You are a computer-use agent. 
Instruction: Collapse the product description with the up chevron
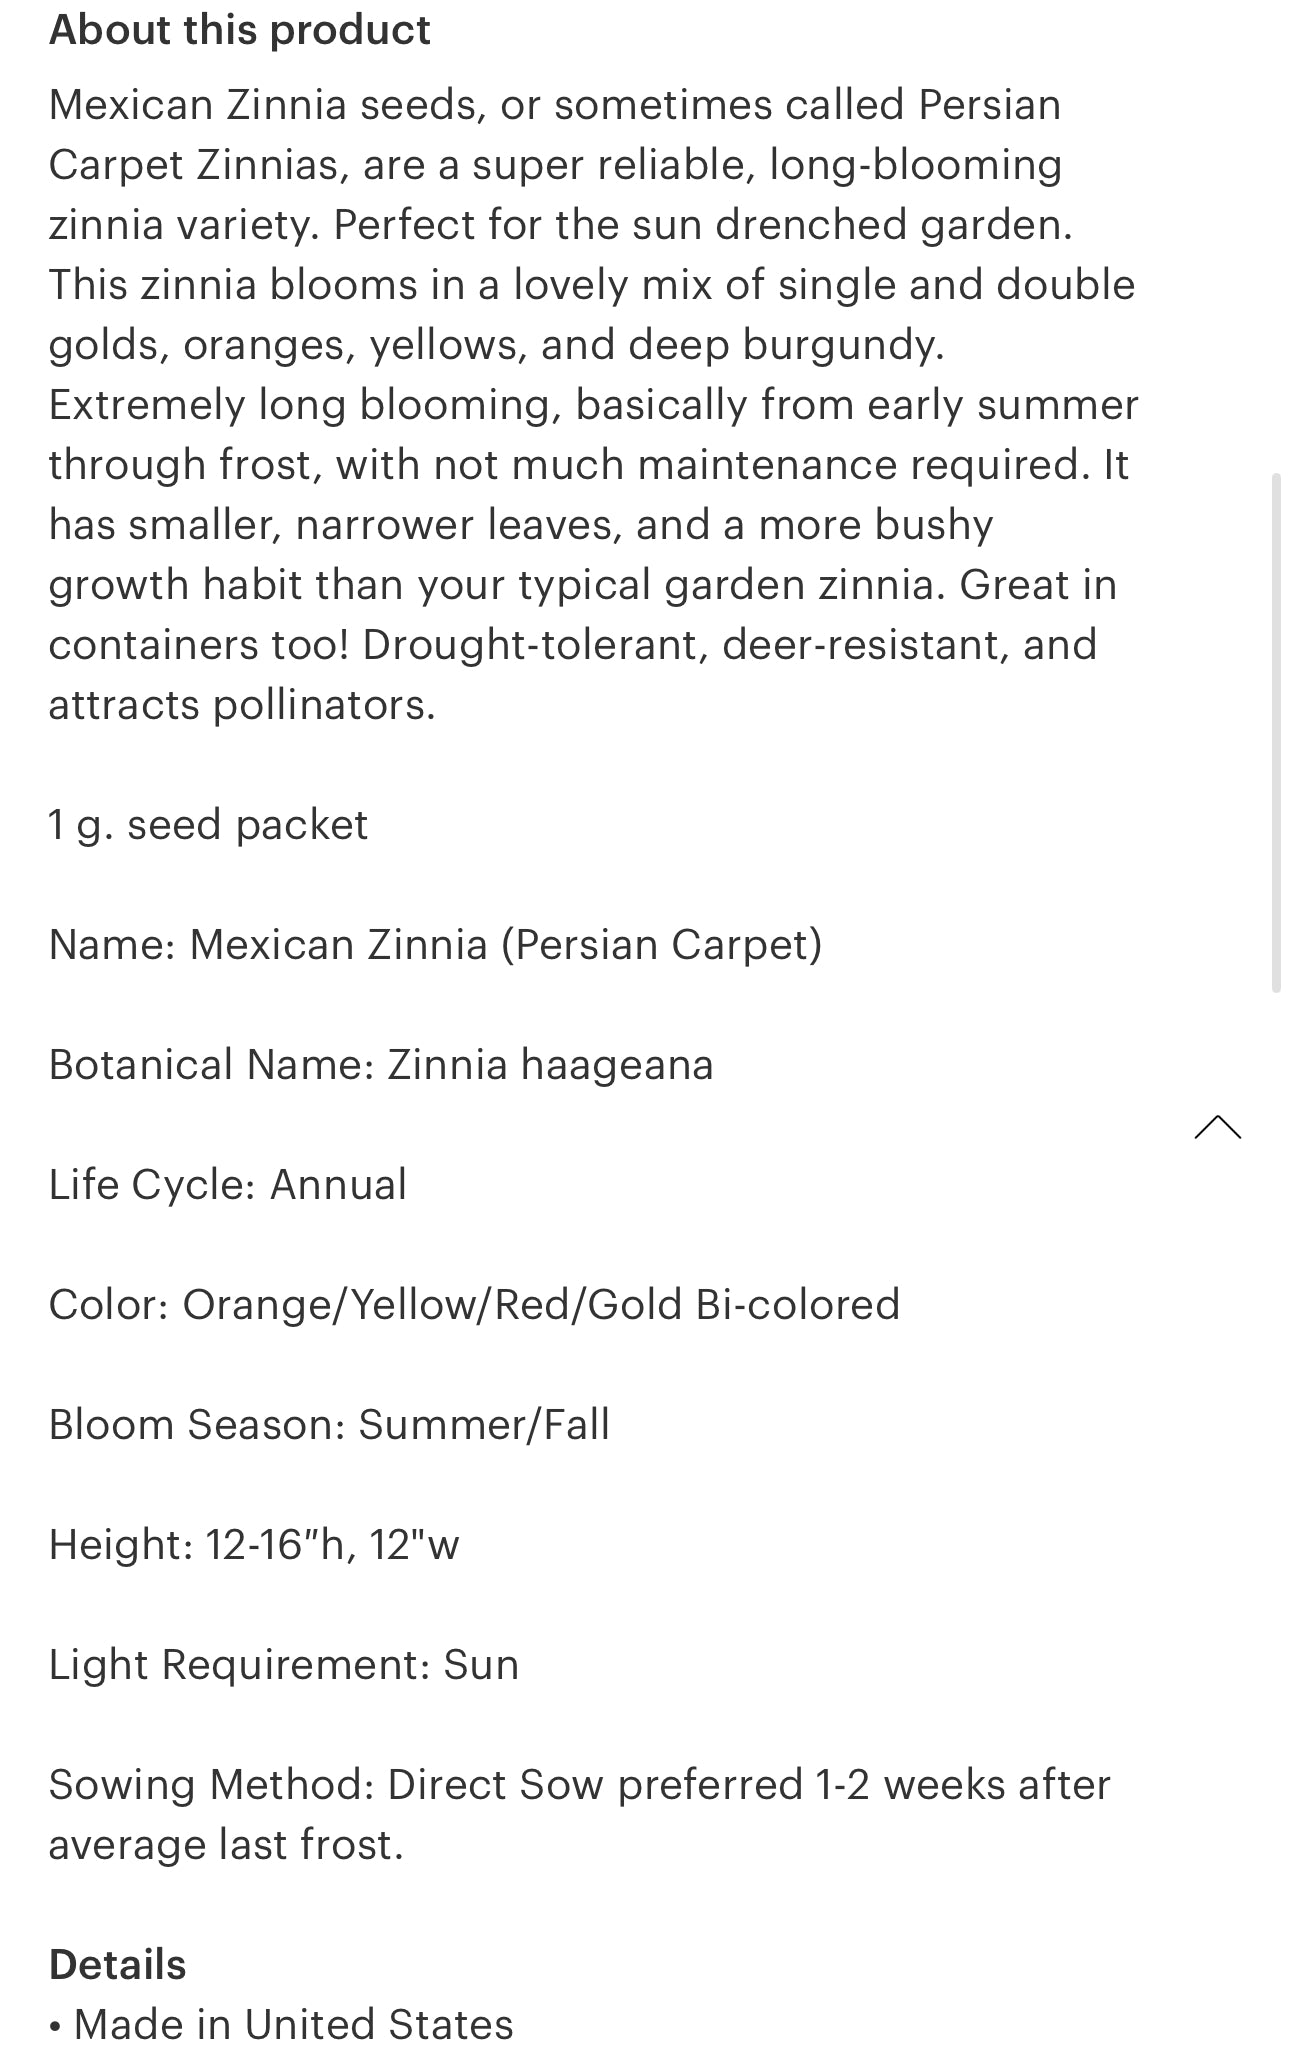[x=1217, y=1128]
